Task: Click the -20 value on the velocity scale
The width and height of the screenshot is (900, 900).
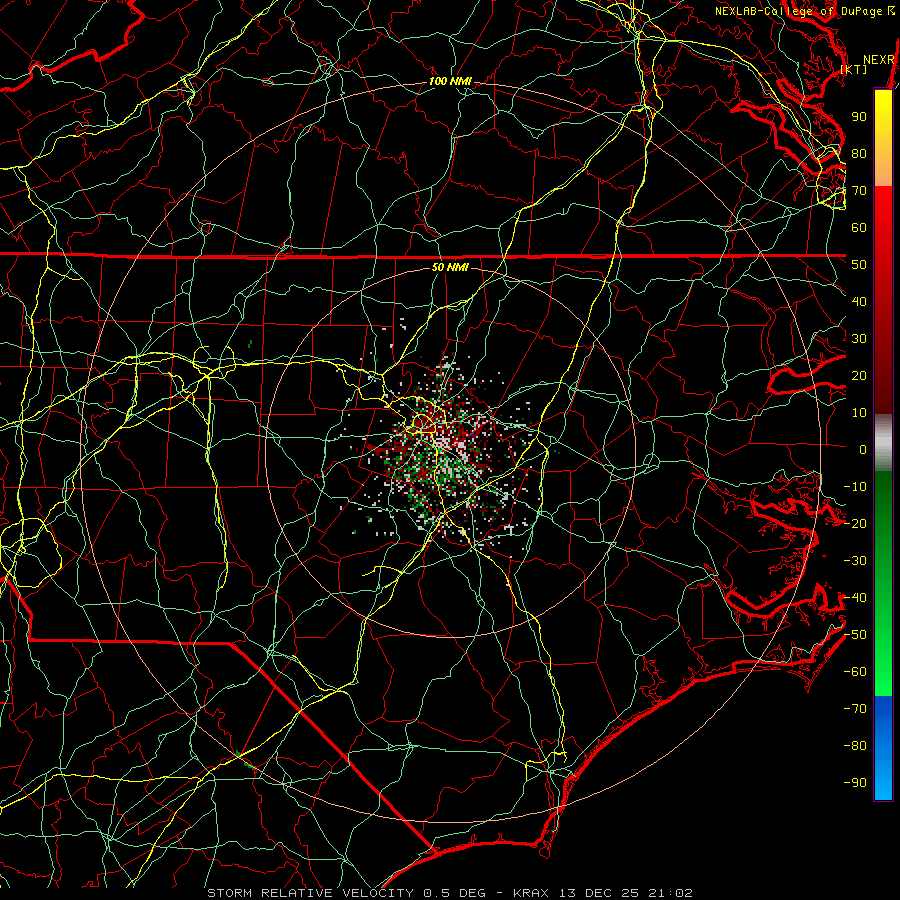Action: (855, 523)
